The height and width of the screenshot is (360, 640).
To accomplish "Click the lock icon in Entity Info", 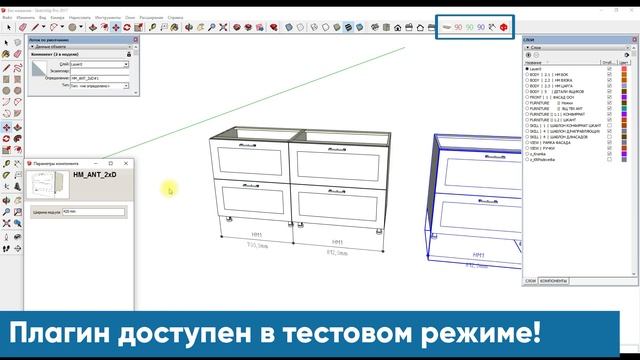I will (x=129, y=54).
